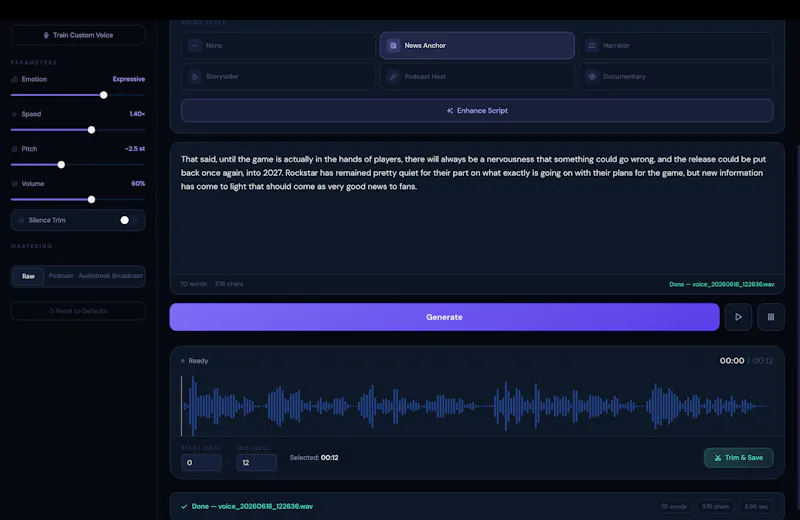Click the Silence Trim waveform icon
The width and height of the screenshot is (800, 520).
[x=21, y=220]
